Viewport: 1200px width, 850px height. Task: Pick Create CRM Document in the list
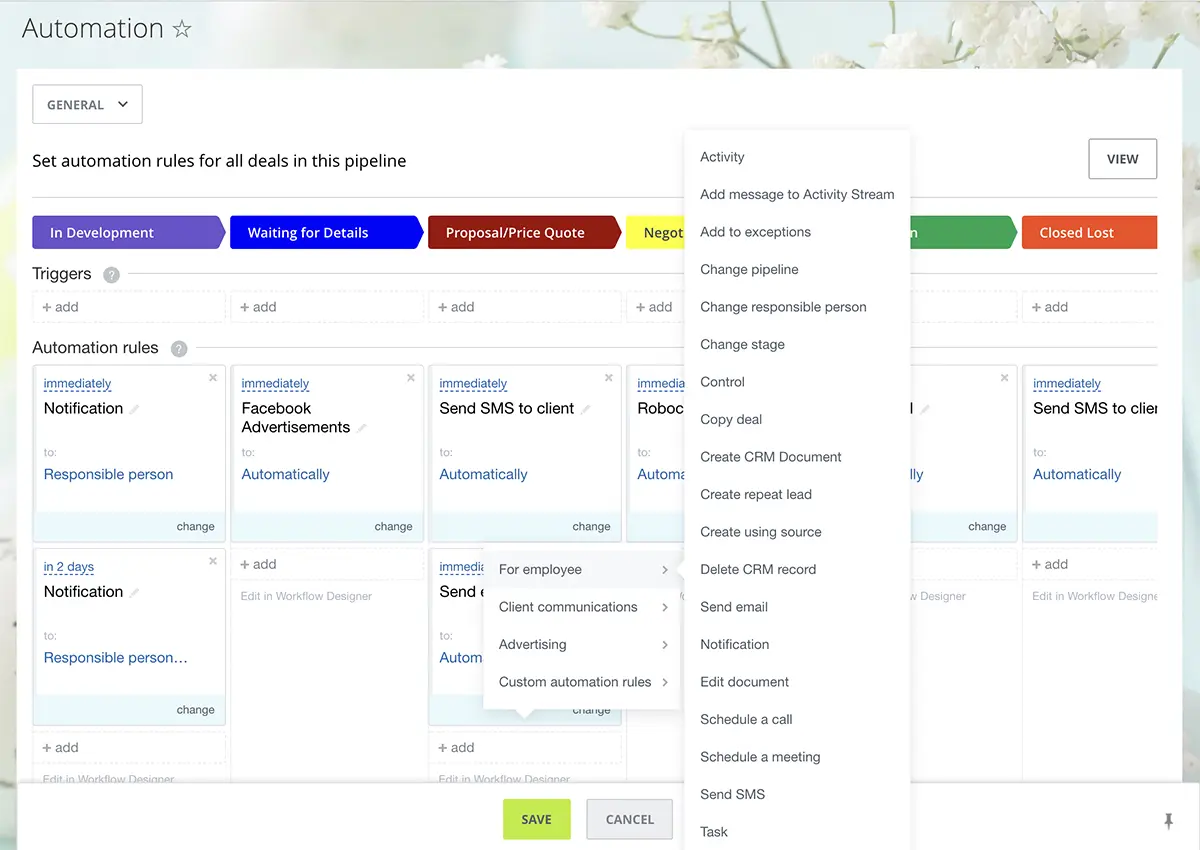point(770,457)
